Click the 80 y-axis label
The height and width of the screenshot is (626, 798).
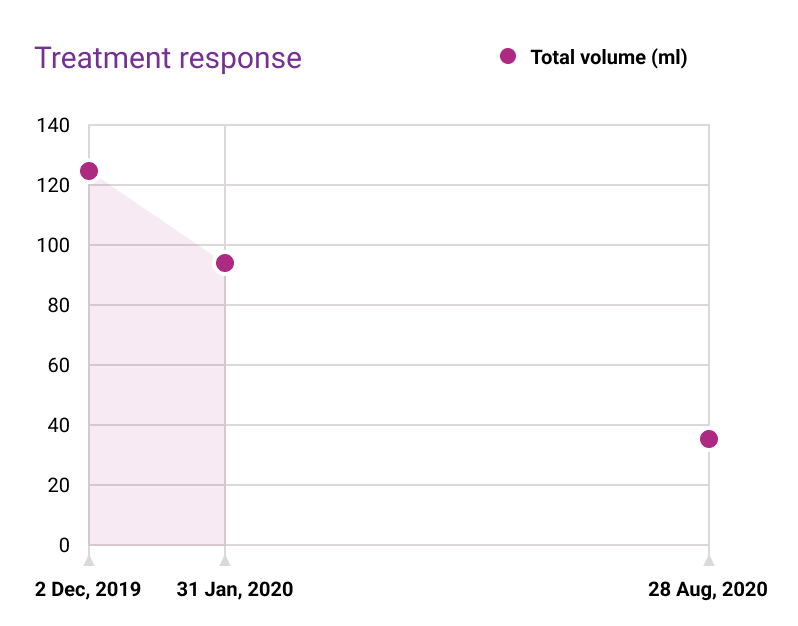58,306
